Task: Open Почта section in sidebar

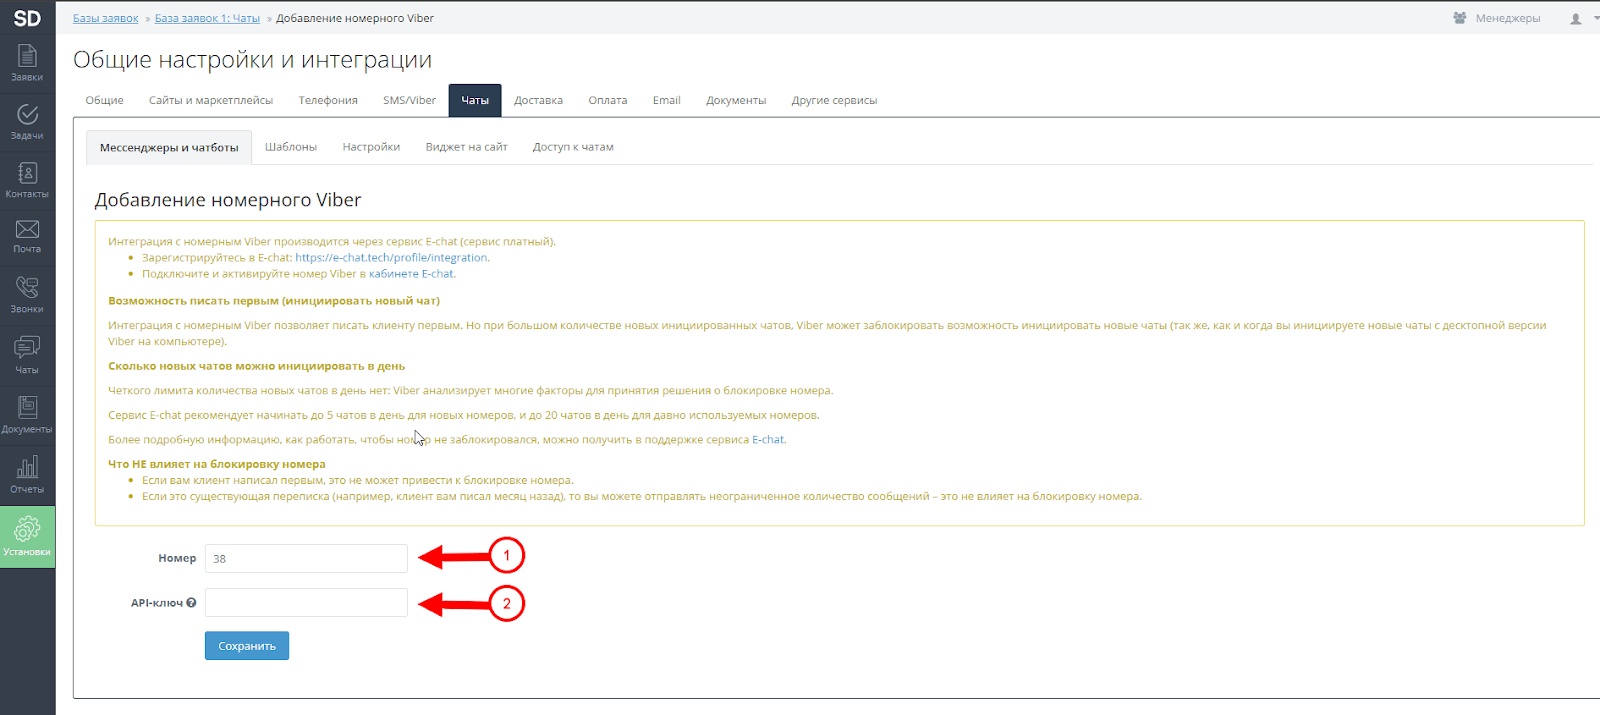Action: (27, 237)
